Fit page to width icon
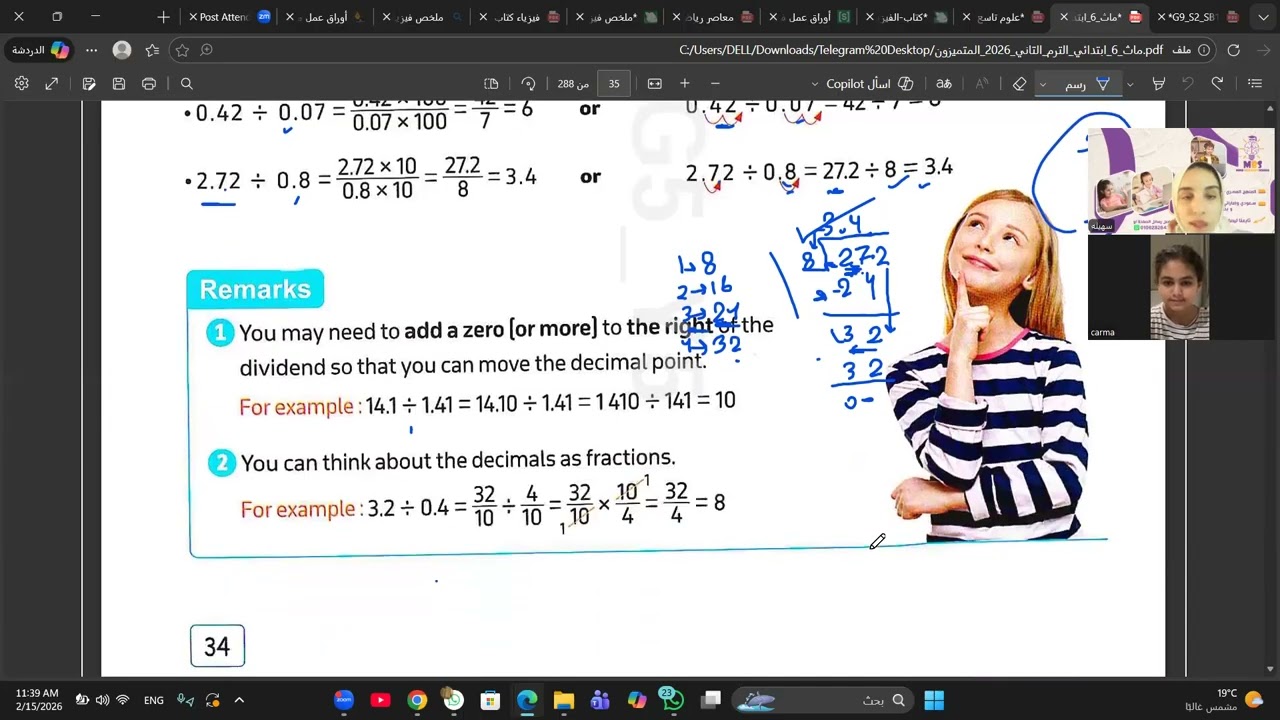 click(x=655, y=84)
